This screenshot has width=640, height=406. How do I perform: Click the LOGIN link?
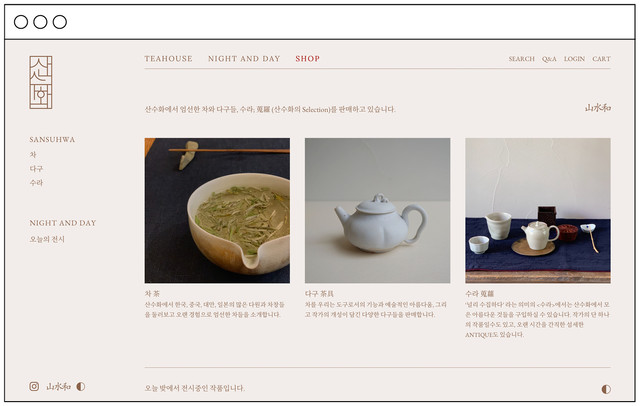[574, 59]
